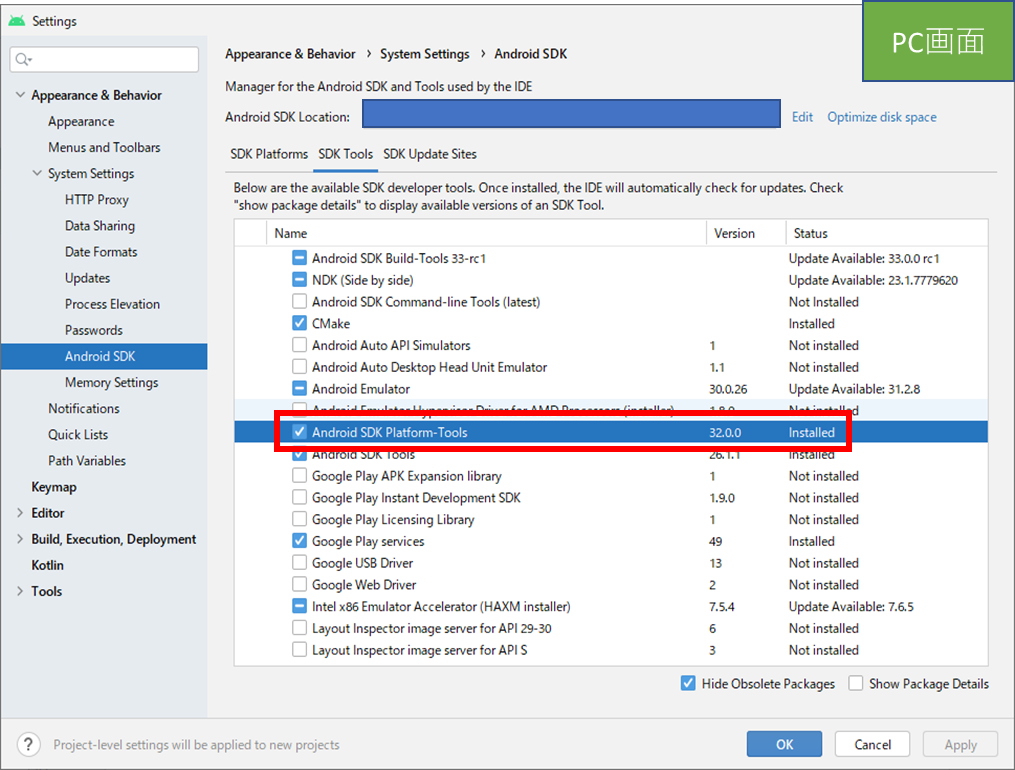Open Date Formats settings
The width and height of the screenshot is (1015, 770).
pos(101,252)
